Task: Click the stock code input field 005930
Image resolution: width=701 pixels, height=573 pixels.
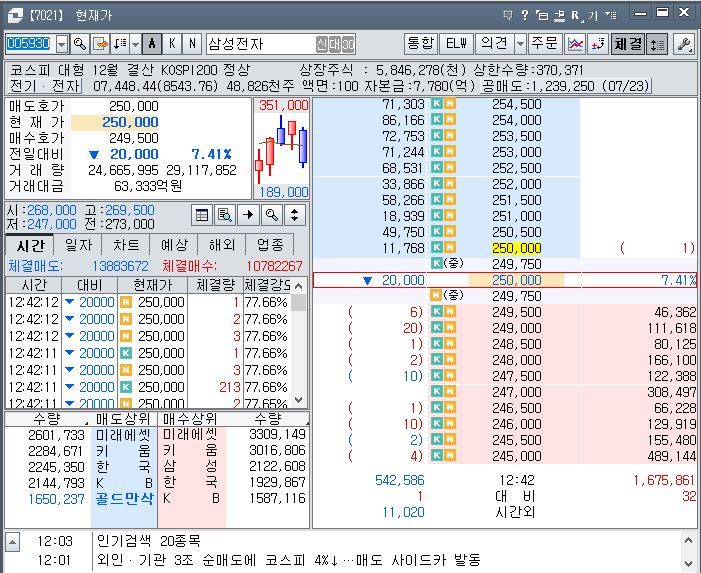Action: tap(29, 44)
